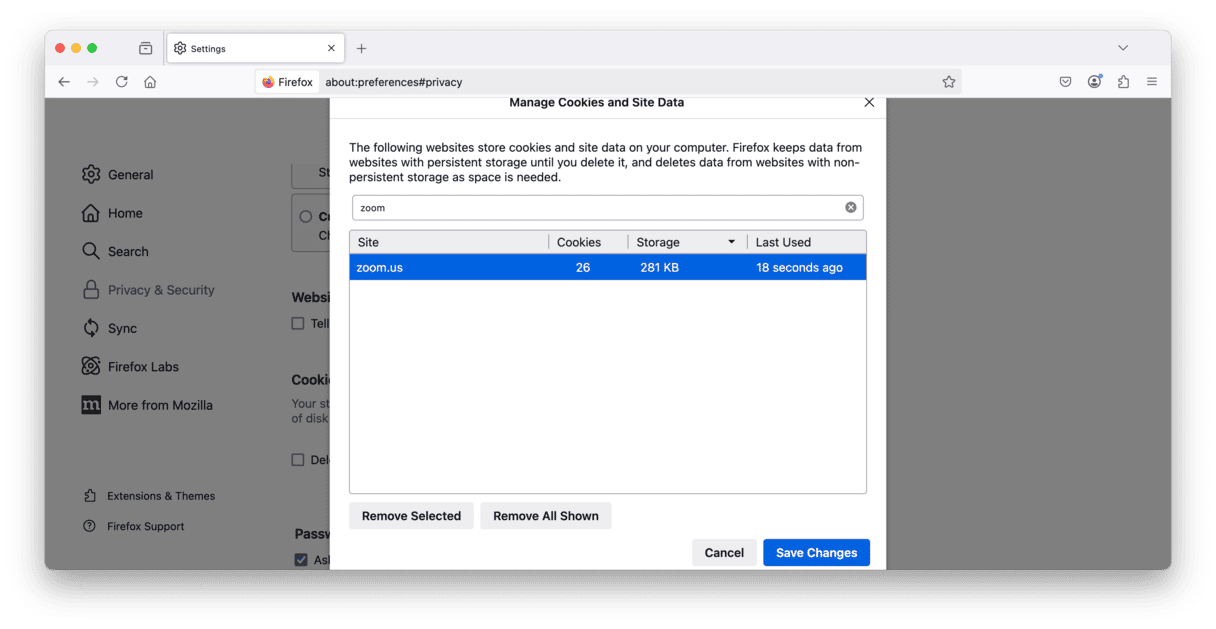Open the Extensions puzzle-piece icon
The height and width of the screenshot is (629, 1216).
[1124, 82]
